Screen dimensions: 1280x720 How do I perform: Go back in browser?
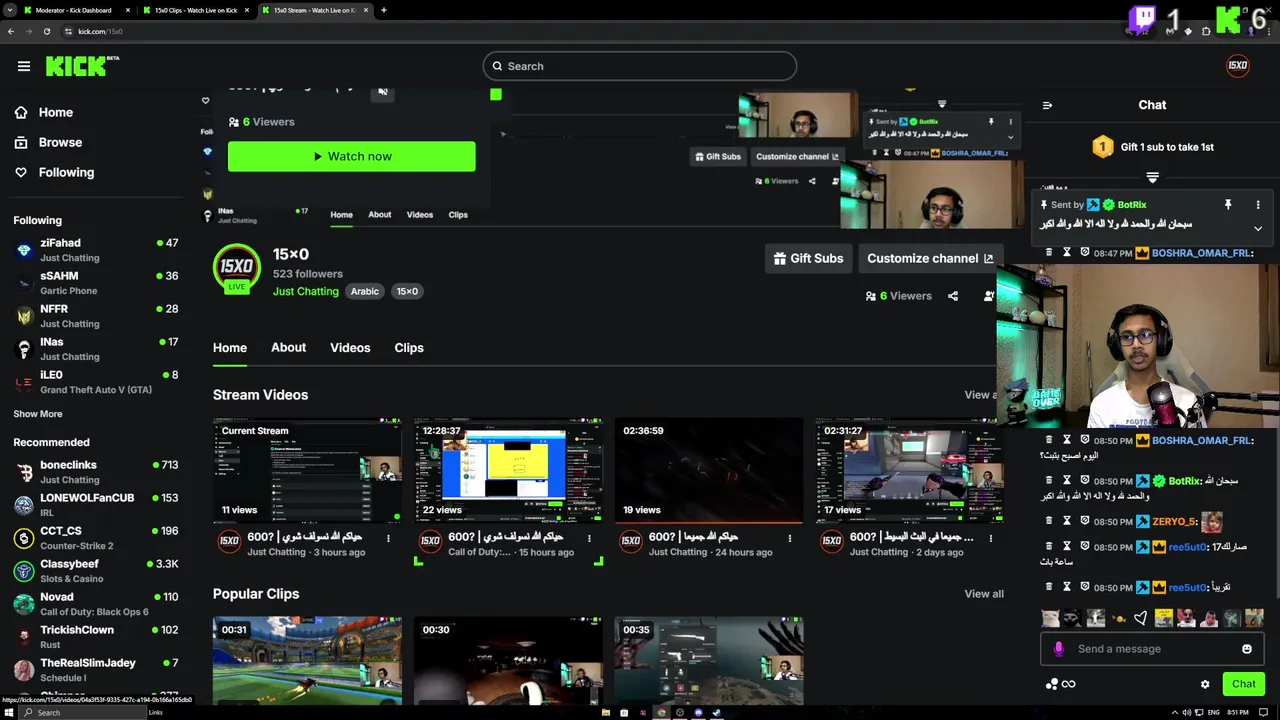pos(11,31)
